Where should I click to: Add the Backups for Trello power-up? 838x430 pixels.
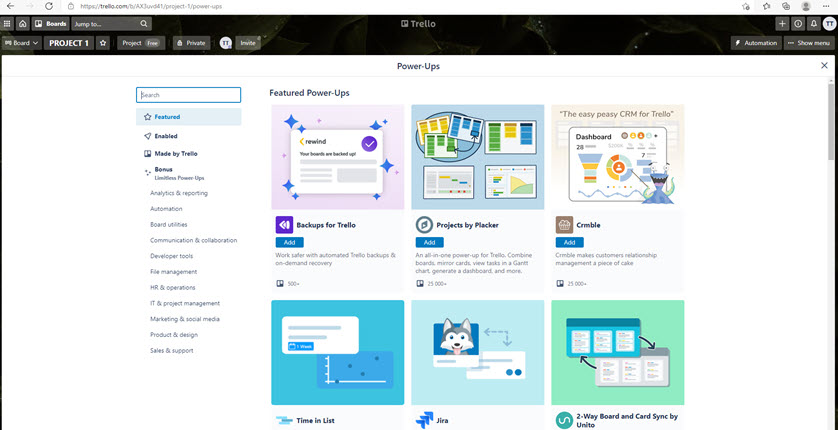point(290,243)
